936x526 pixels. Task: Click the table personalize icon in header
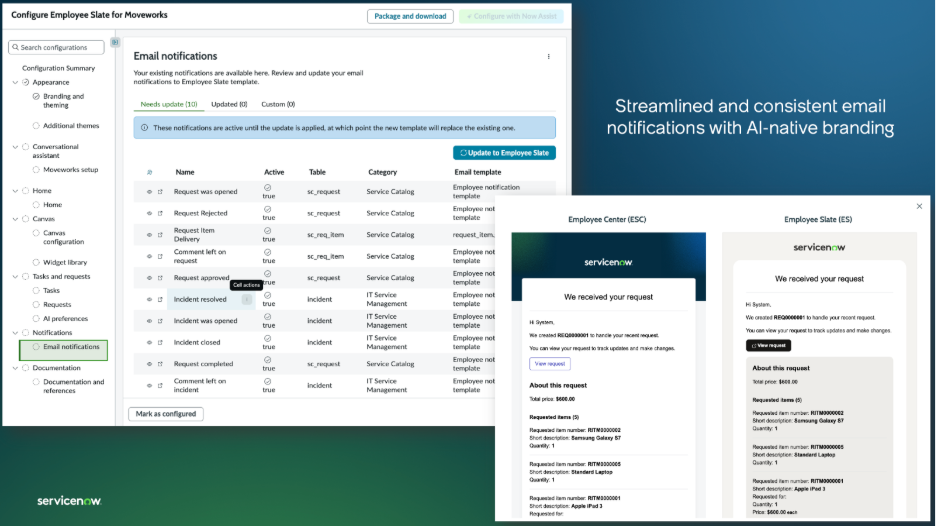pos(149,173)
